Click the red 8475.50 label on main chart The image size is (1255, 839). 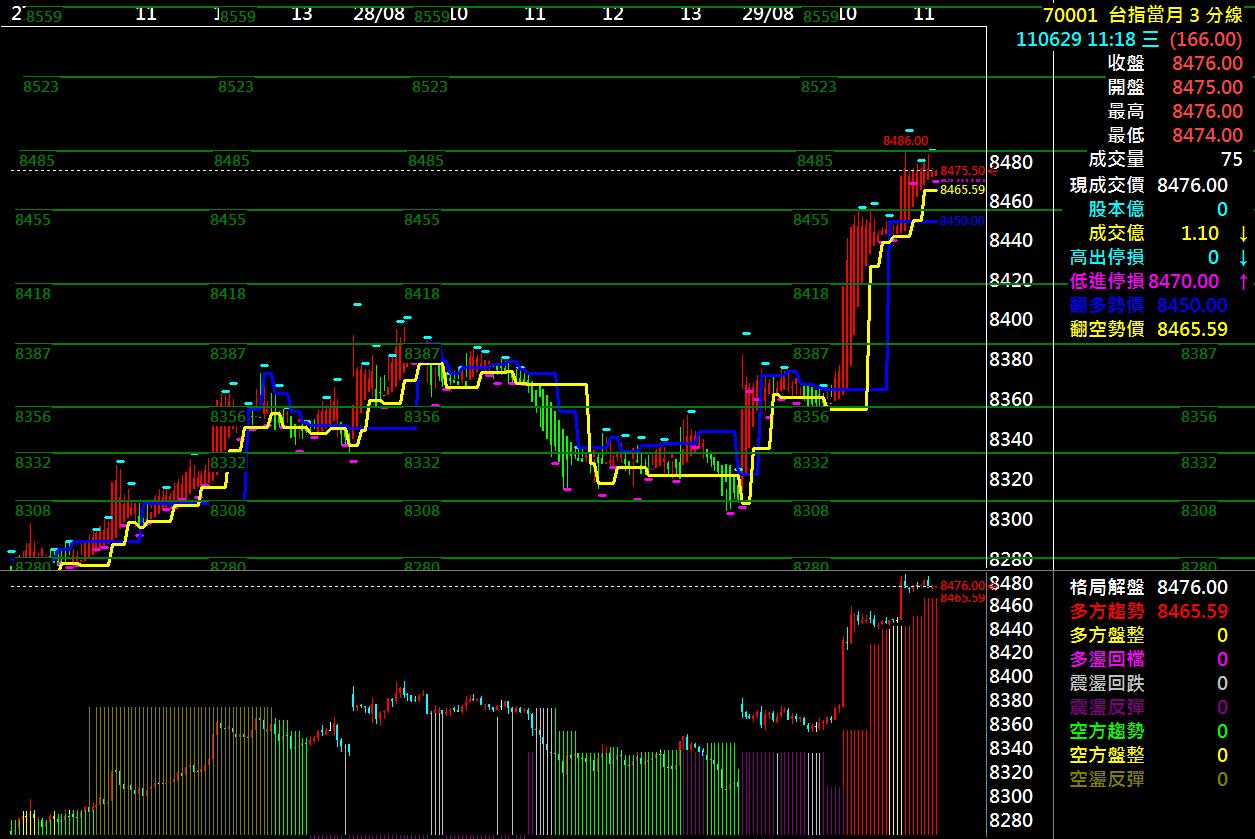(x=961, y=171)
